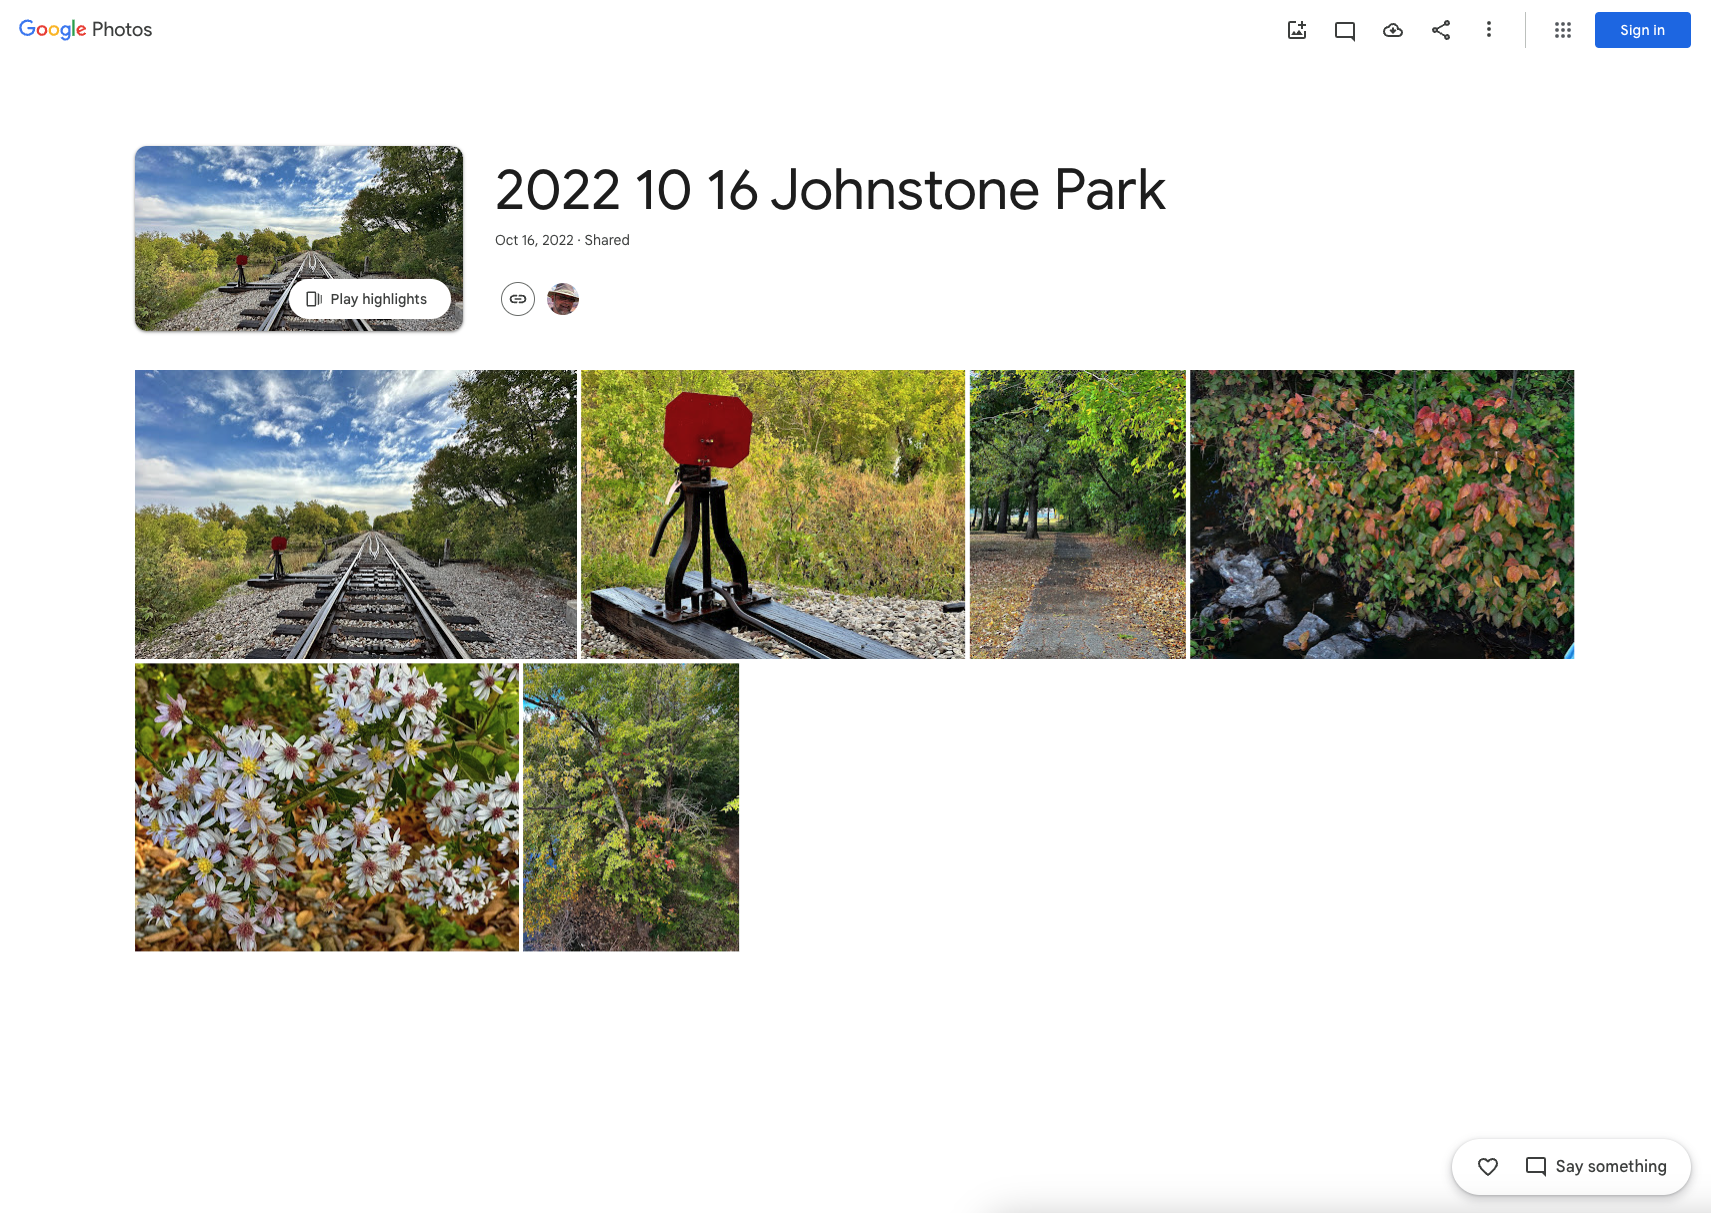Click the album owner's profile avatar
1711x1213 pixels.
(563, 299)
